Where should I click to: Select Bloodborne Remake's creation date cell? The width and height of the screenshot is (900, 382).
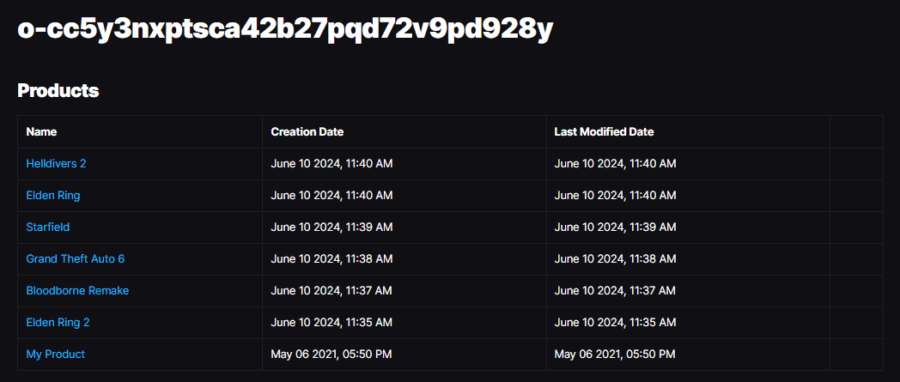click(x=405, y=291)
